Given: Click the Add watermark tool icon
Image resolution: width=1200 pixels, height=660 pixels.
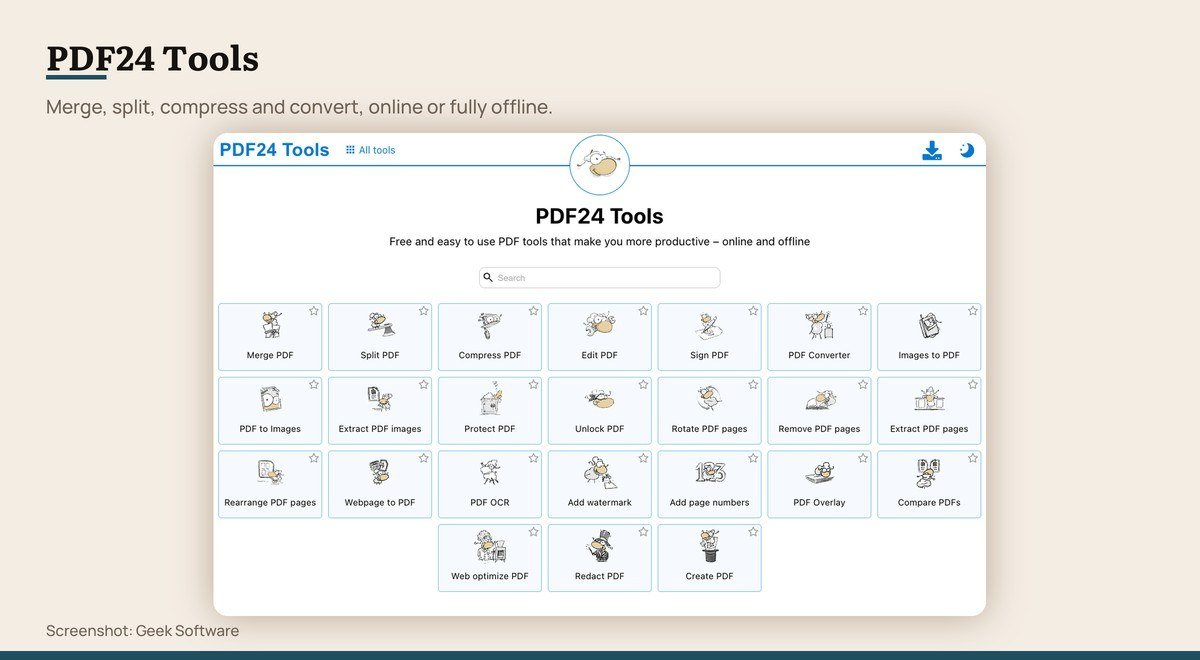Looking at the screenshot, I should pyautogui.click(x=600, y=473).
